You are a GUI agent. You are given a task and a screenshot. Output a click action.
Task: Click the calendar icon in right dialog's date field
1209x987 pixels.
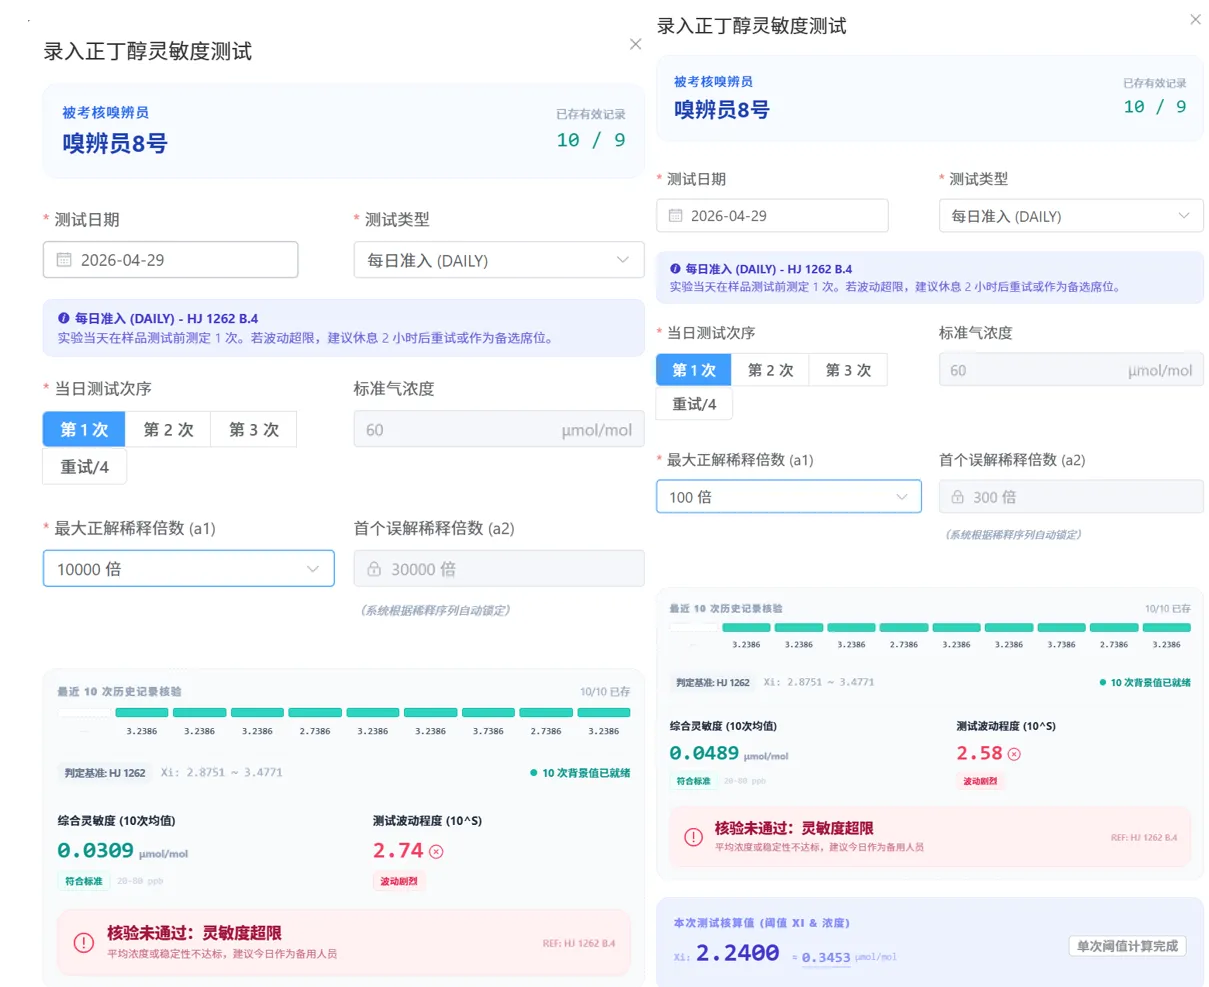[x=675, y=216]
